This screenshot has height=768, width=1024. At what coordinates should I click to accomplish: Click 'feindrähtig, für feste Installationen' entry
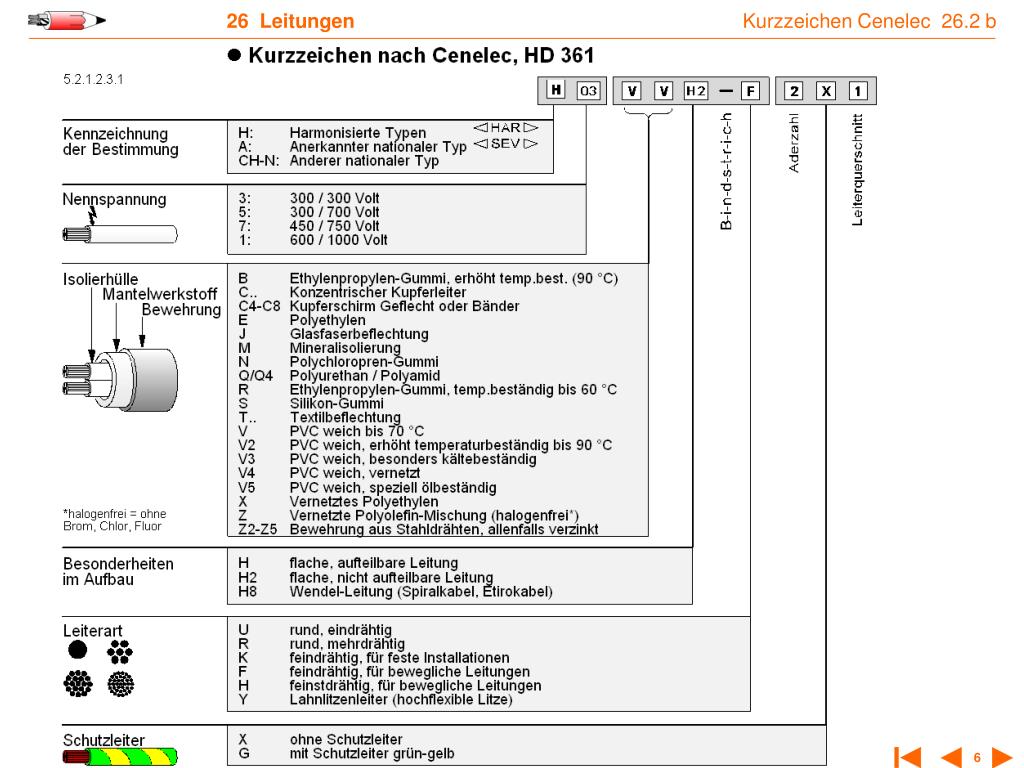pos(400,658)
